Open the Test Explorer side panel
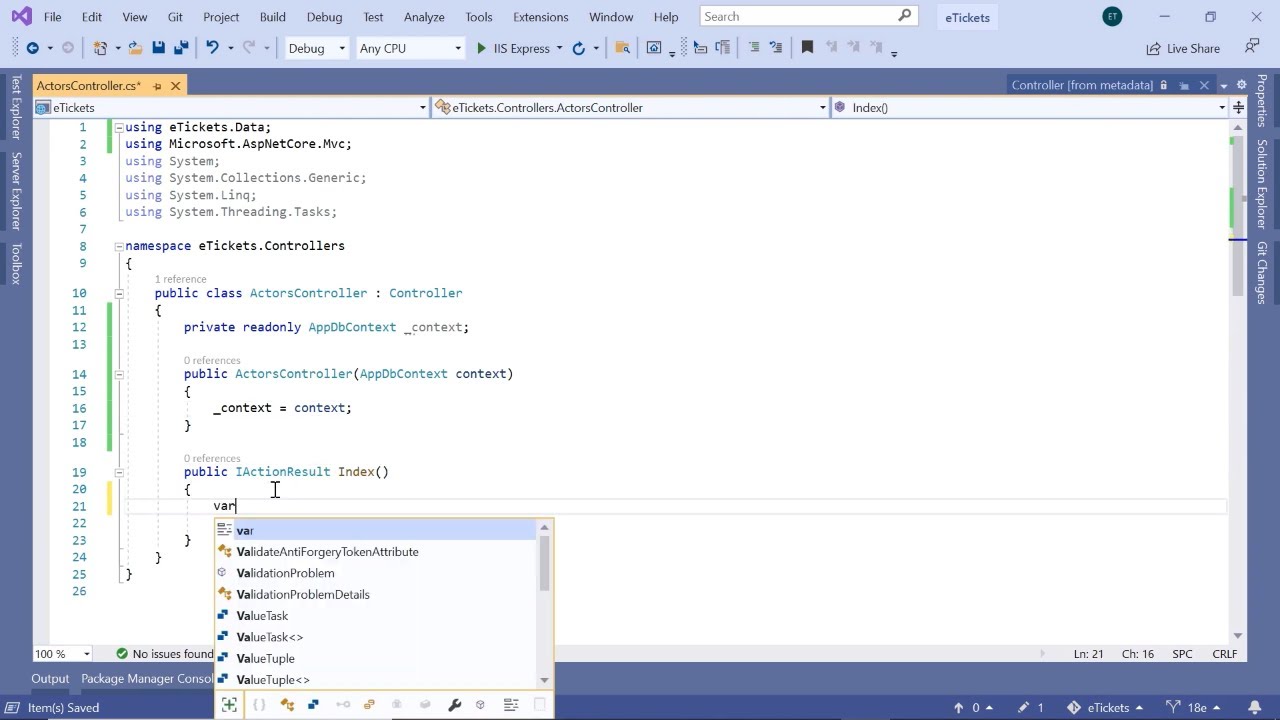 15,106
